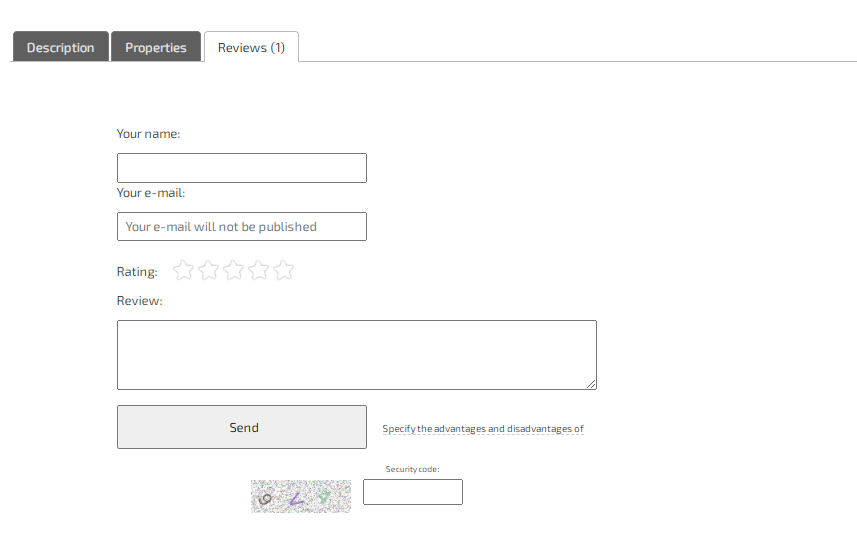
Task: Select the fifth rating star
Action: point(284,270)
